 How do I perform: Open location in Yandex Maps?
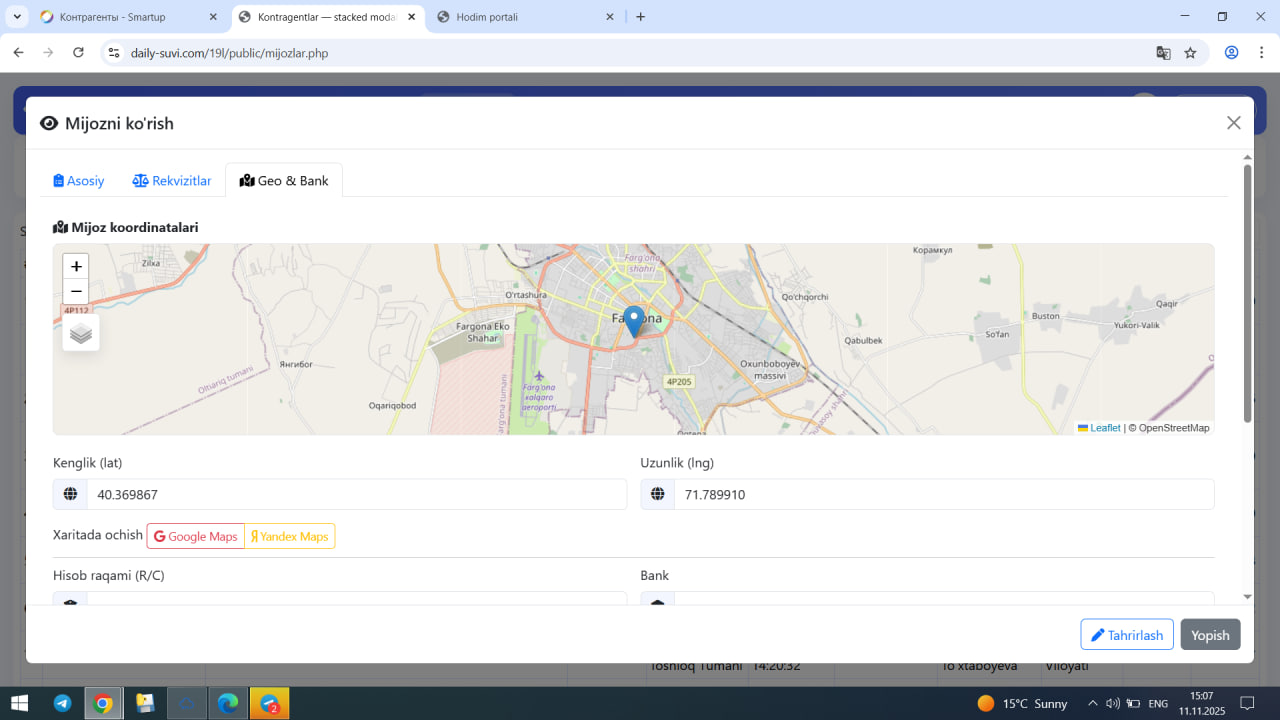click(x=290, y=537)
